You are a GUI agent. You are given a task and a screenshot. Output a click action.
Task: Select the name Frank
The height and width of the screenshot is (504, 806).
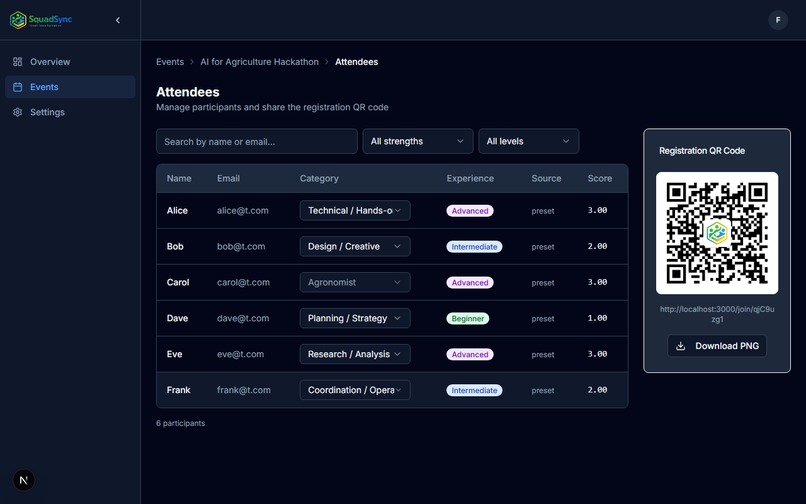(178, 390)
